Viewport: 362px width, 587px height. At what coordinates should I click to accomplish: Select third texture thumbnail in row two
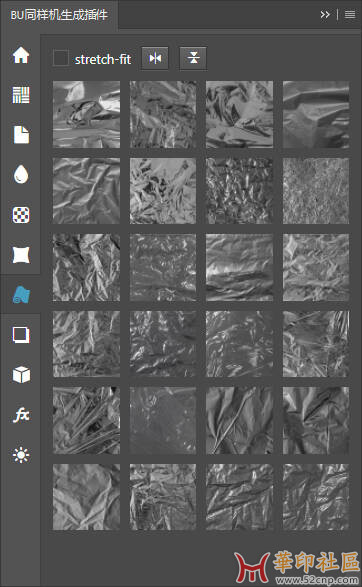pyautogui.click(x=240, y=191)
